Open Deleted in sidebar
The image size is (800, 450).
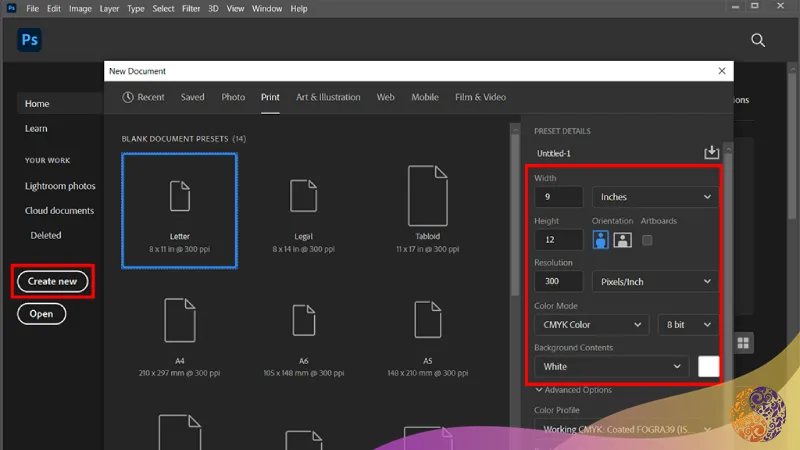tap(46, 235)
